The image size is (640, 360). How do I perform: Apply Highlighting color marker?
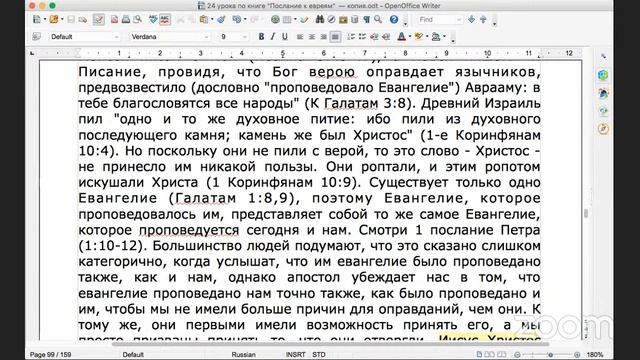(x=418, y=37)
